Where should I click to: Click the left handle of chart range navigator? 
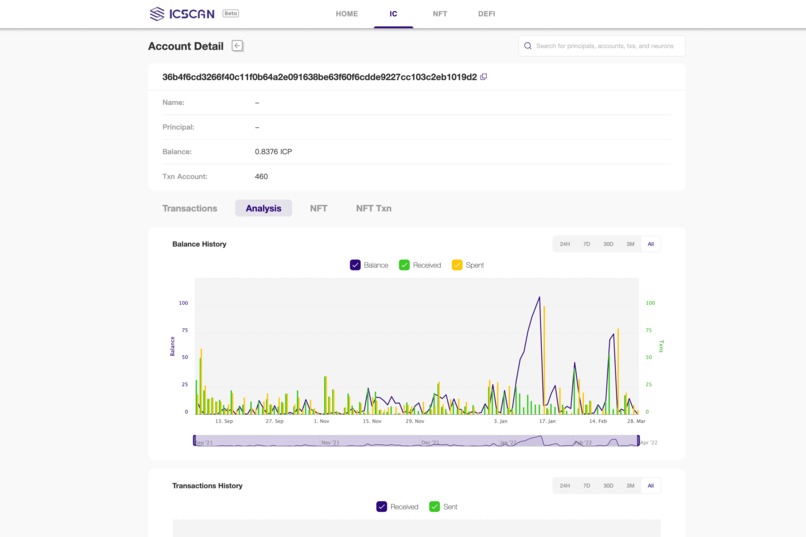pos(194,440)
